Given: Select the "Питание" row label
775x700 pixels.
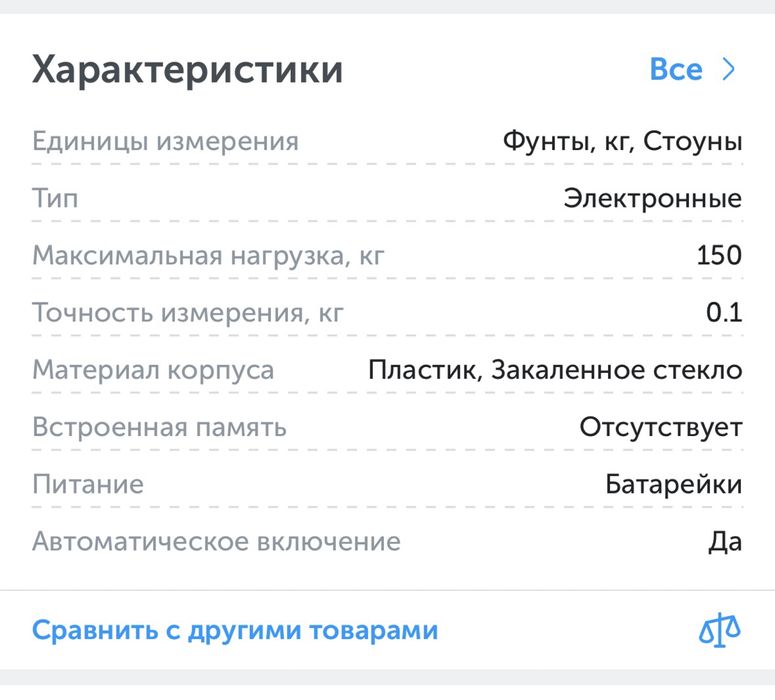Looking at the screenshot, I should (x=88, y=485).
